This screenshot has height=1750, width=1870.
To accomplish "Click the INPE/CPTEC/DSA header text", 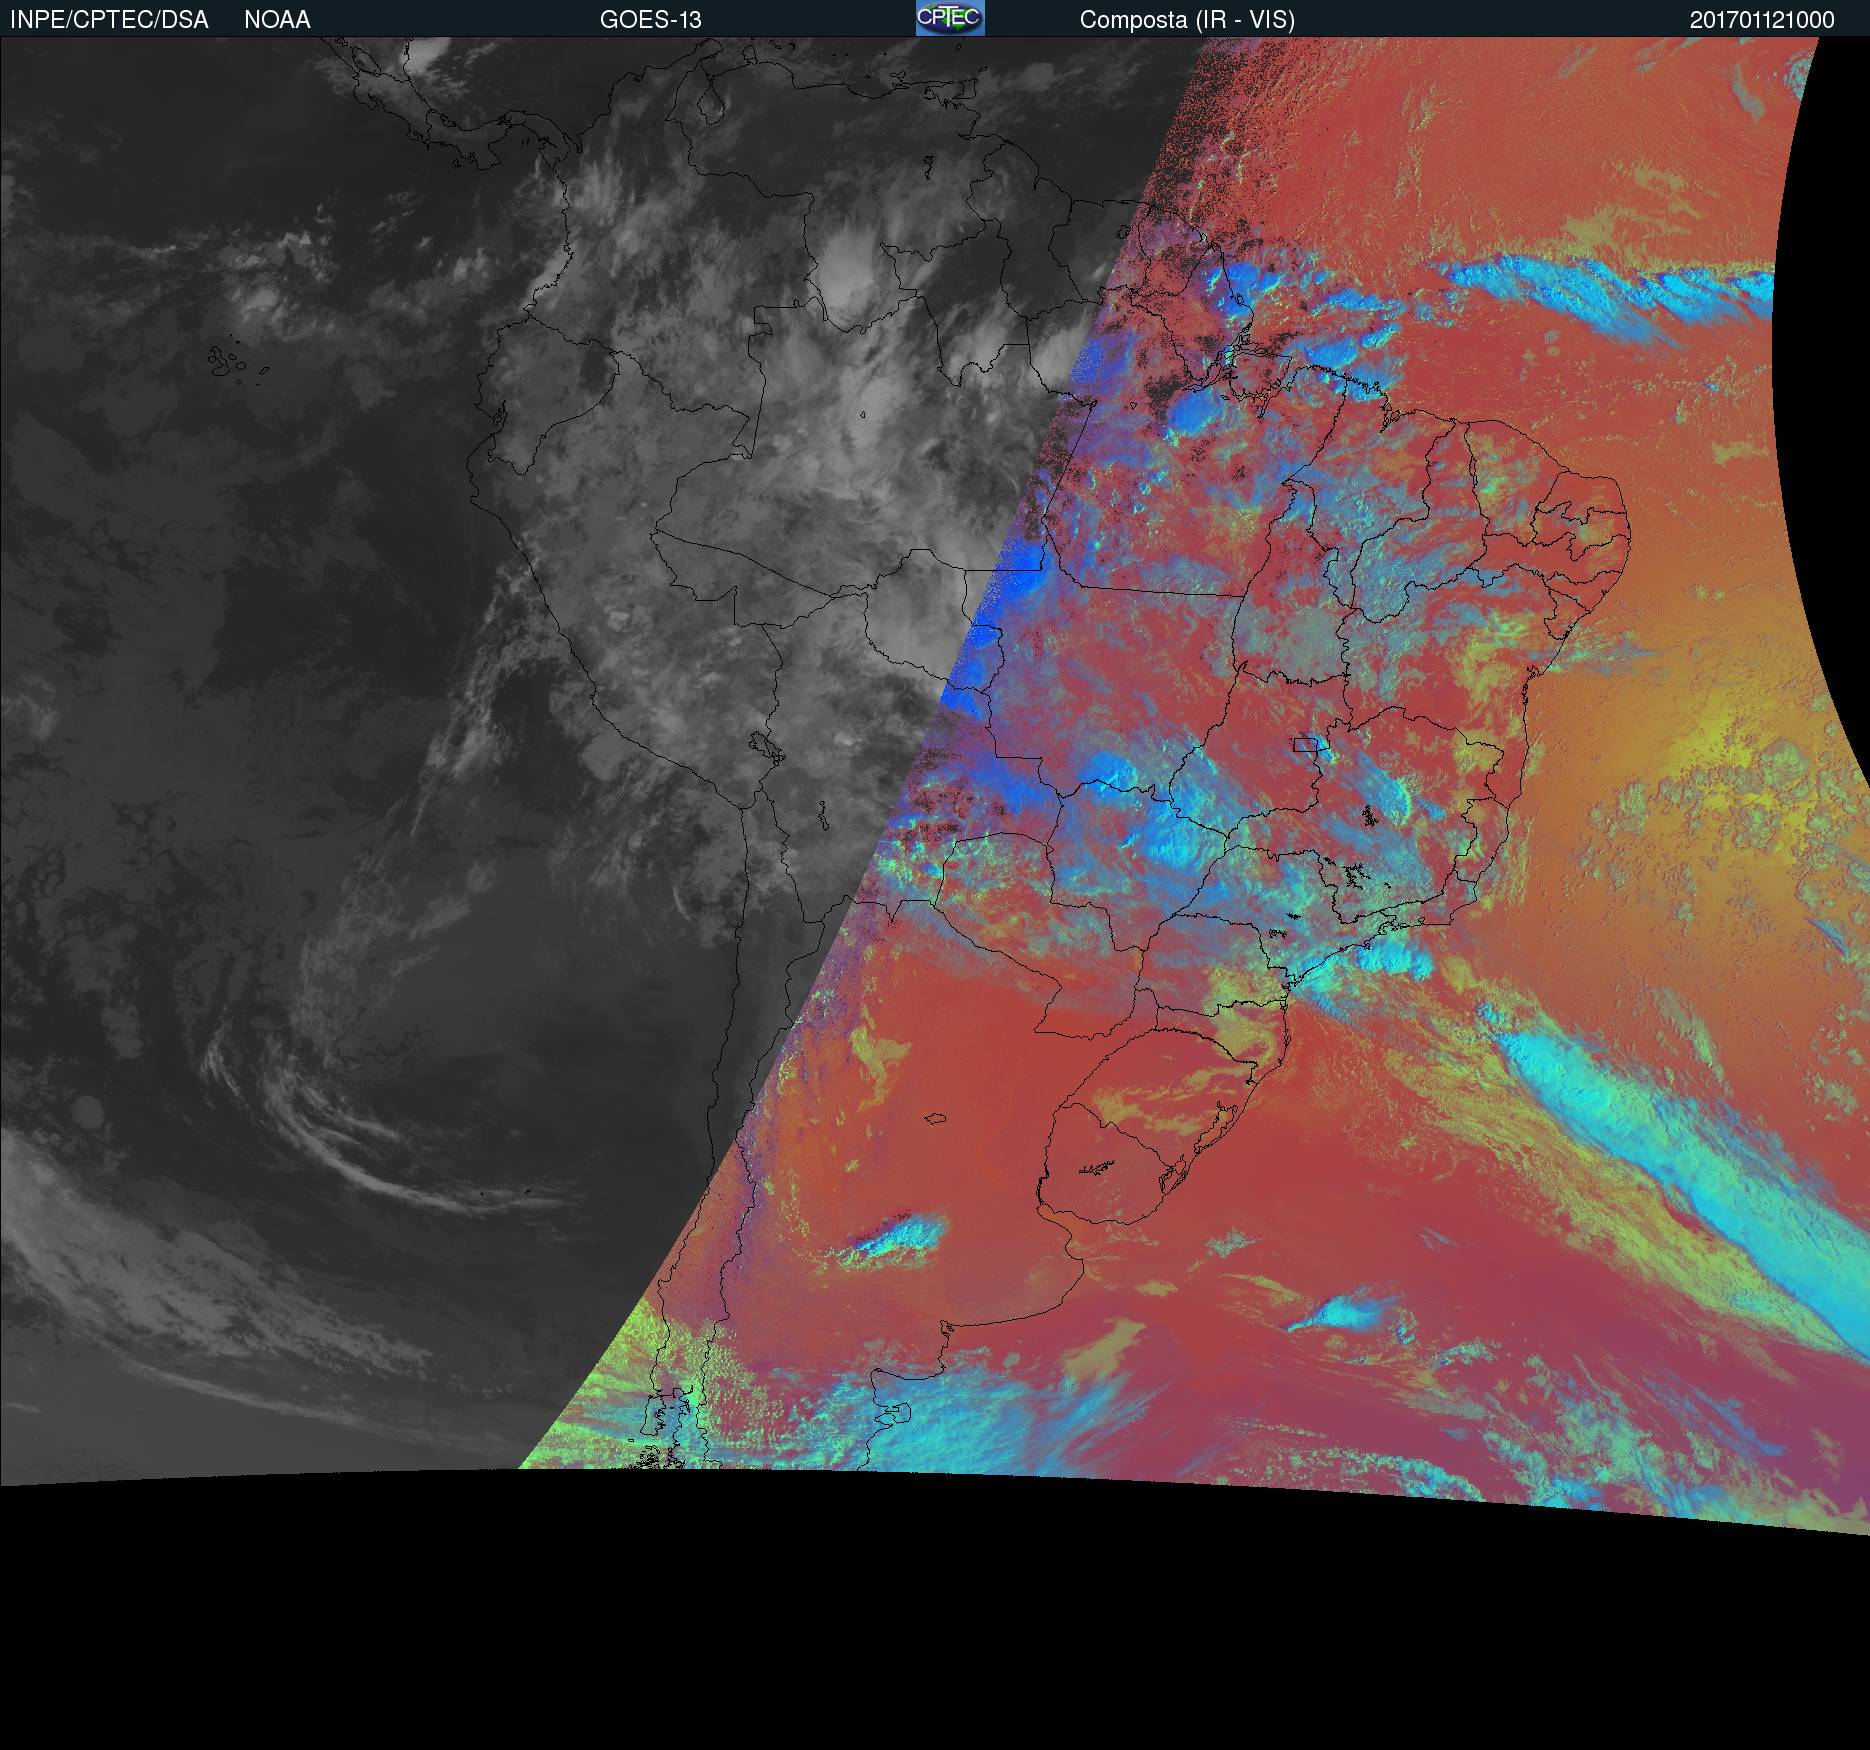I will coord(109,20).
